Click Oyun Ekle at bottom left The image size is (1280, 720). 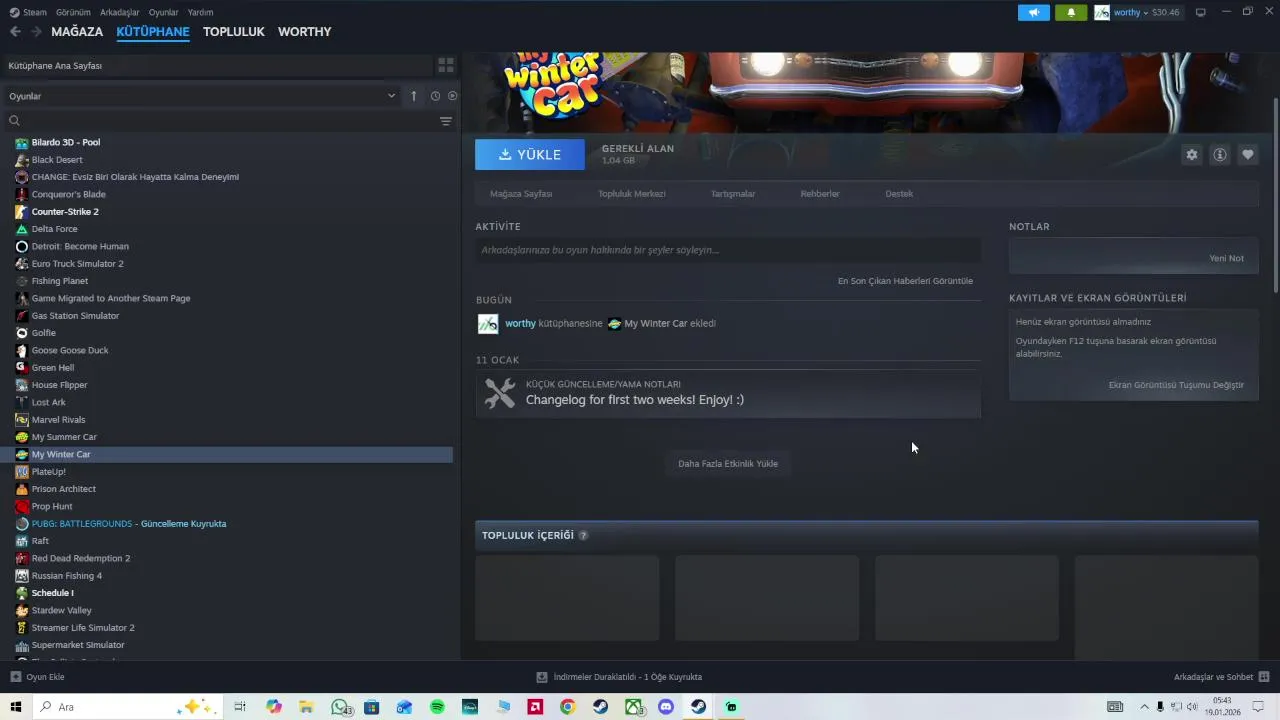pos(38,677)
